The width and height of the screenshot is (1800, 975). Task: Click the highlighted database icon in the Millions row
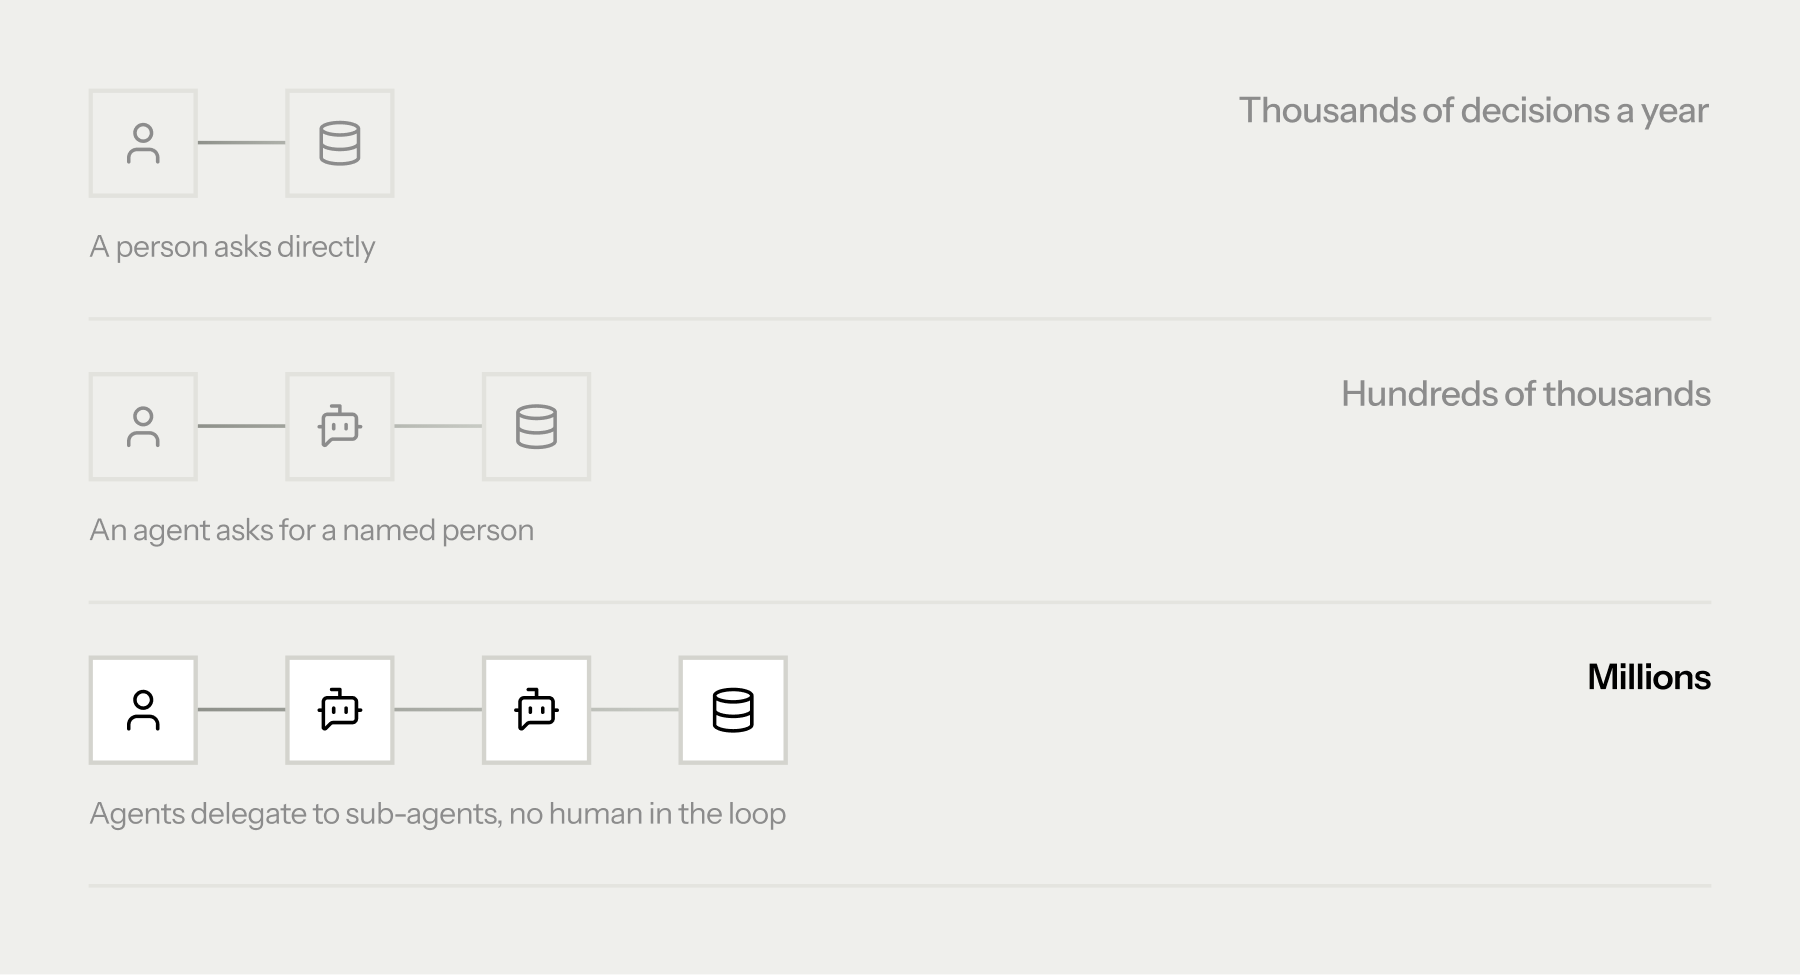pyautogui.click(x=733, y=710)
